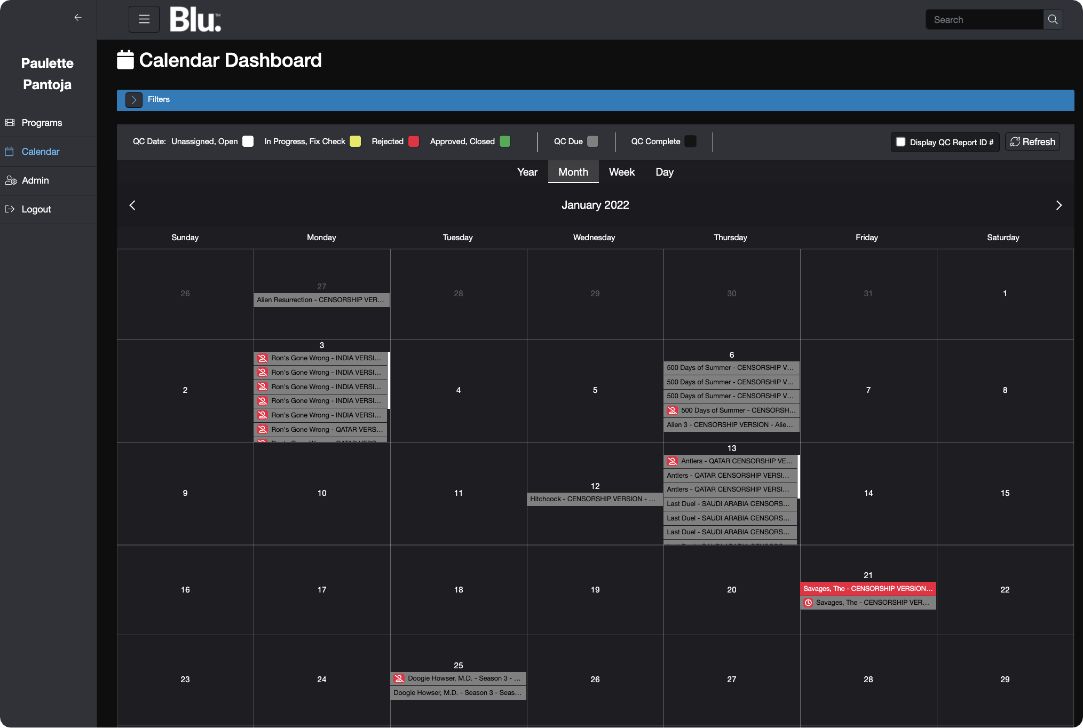Screen dimensions: 1083x728
Task: Click the Programs icon in sidebar
Action: (x=10, y=123)
